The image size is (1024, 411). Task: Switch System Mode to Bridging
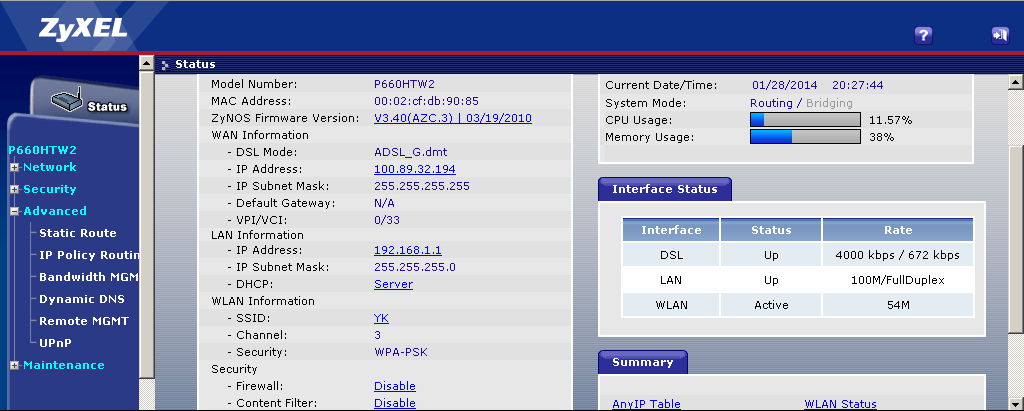[829, 103]
